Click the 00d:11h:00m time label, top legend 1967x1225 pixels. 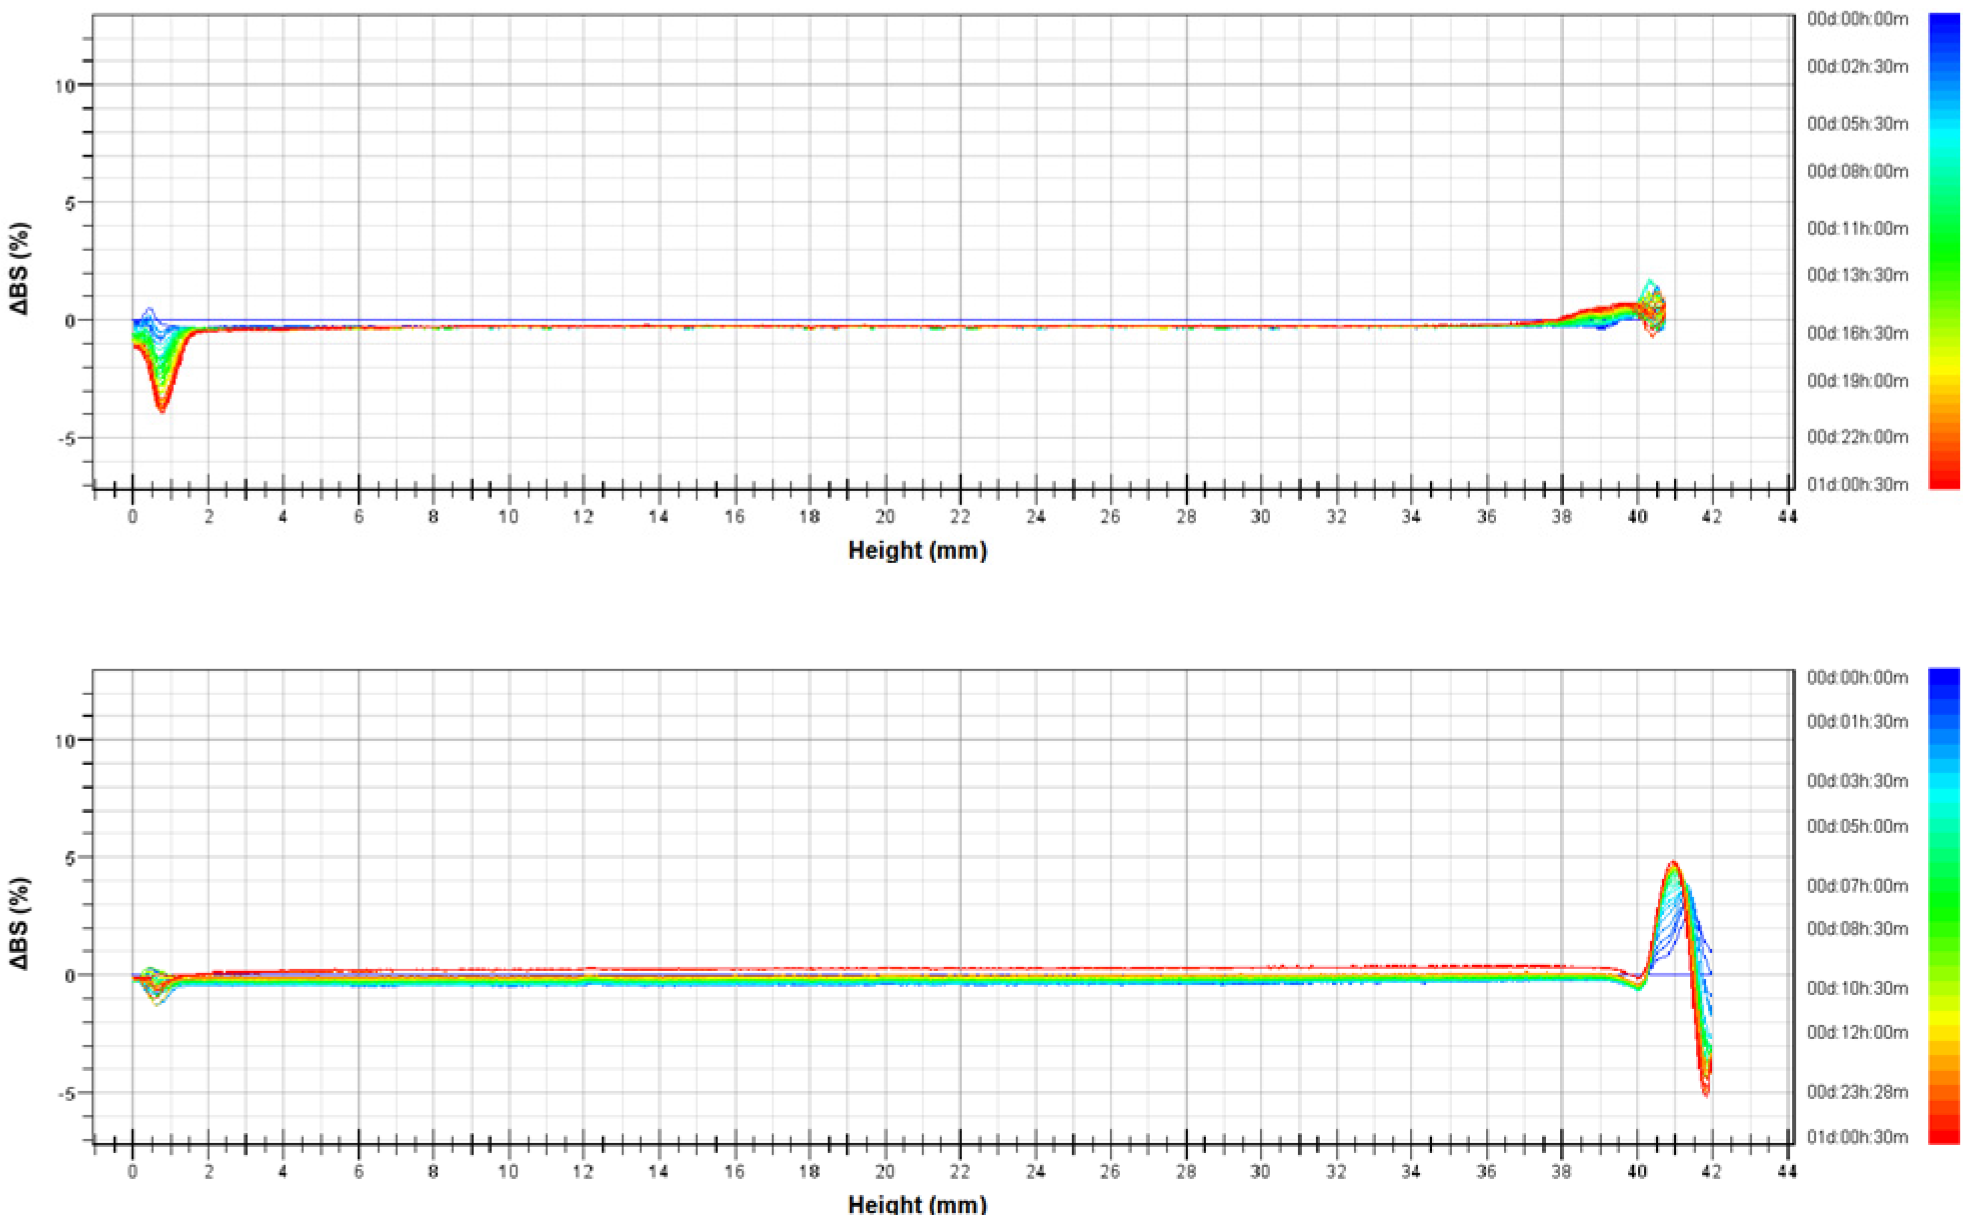(1857, 228)
